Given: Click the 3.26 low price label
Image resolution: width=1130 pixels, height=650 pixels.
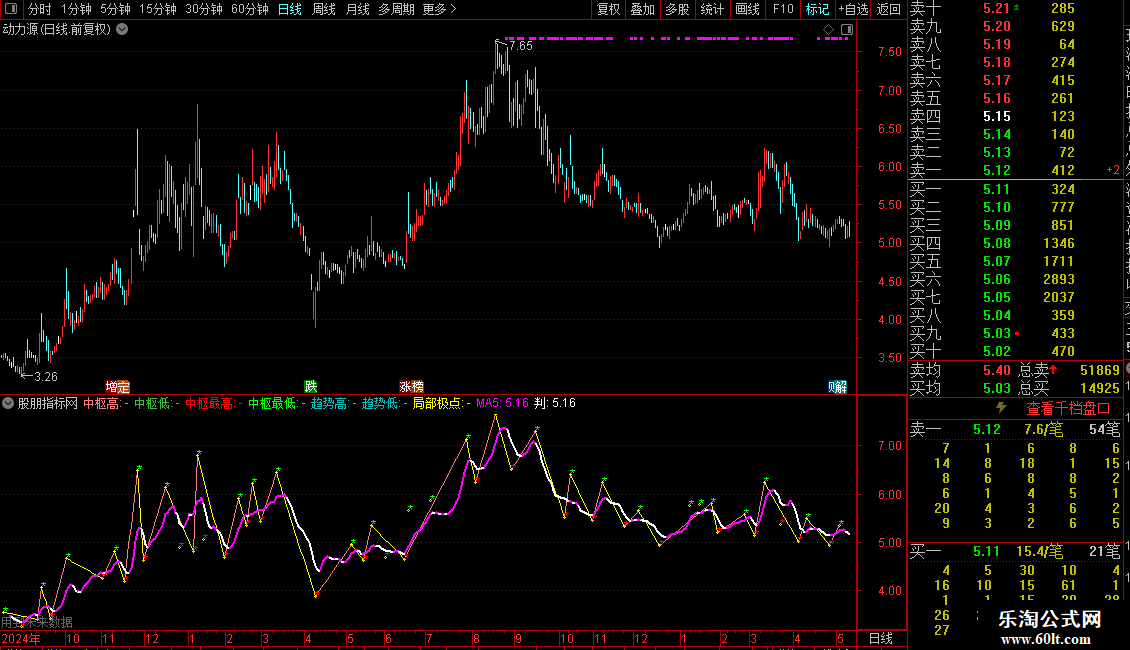Looking at the screenshot, I should pos(45,377).
